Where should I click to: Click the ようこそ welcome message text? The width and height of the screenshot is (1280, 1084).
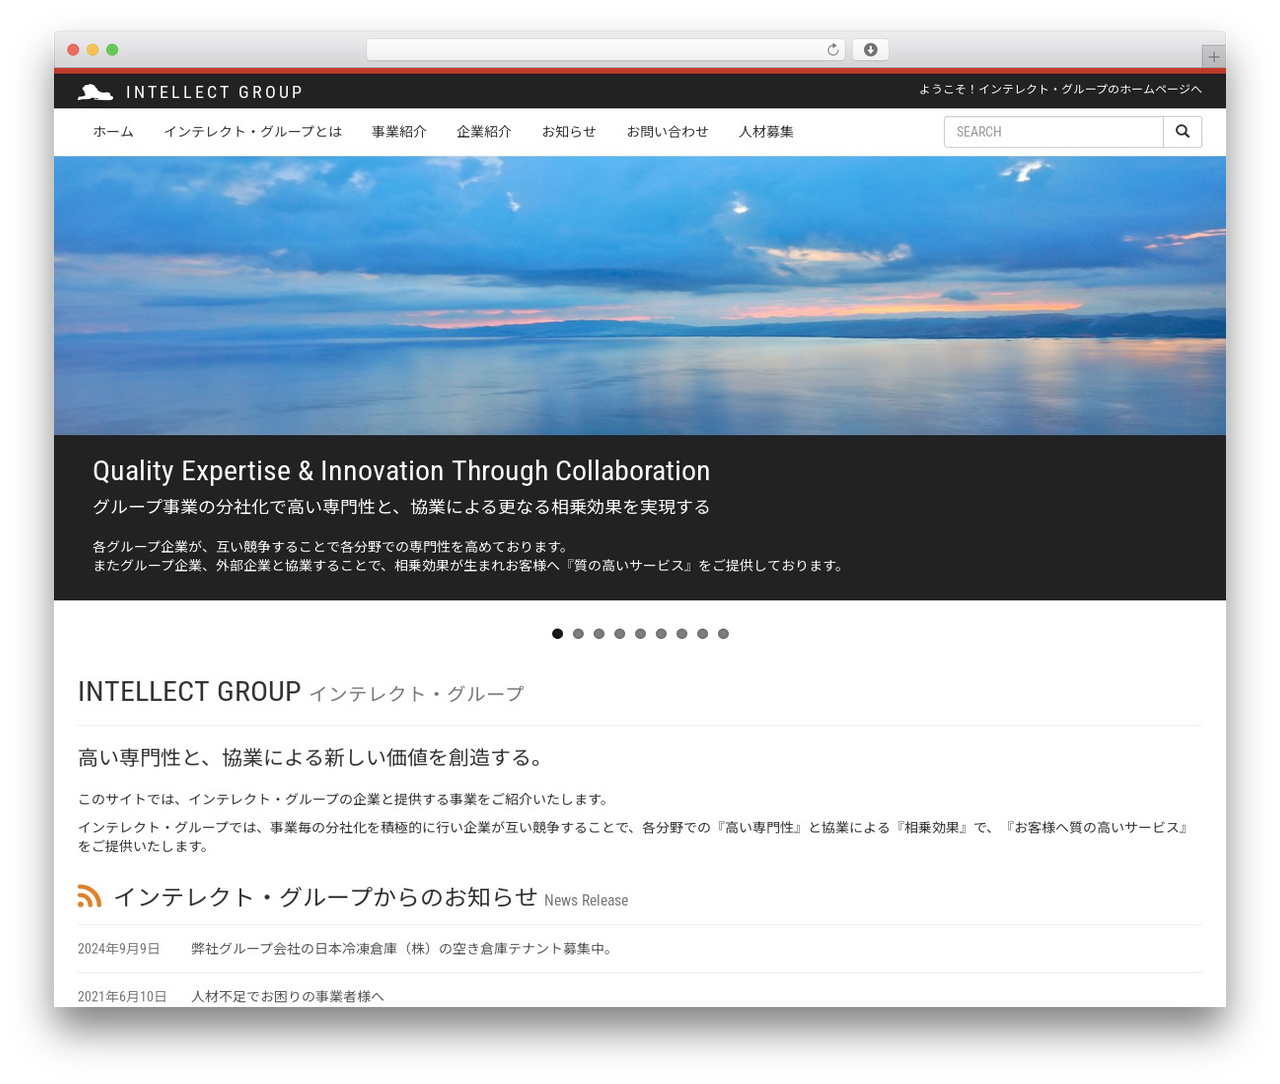1061,89
